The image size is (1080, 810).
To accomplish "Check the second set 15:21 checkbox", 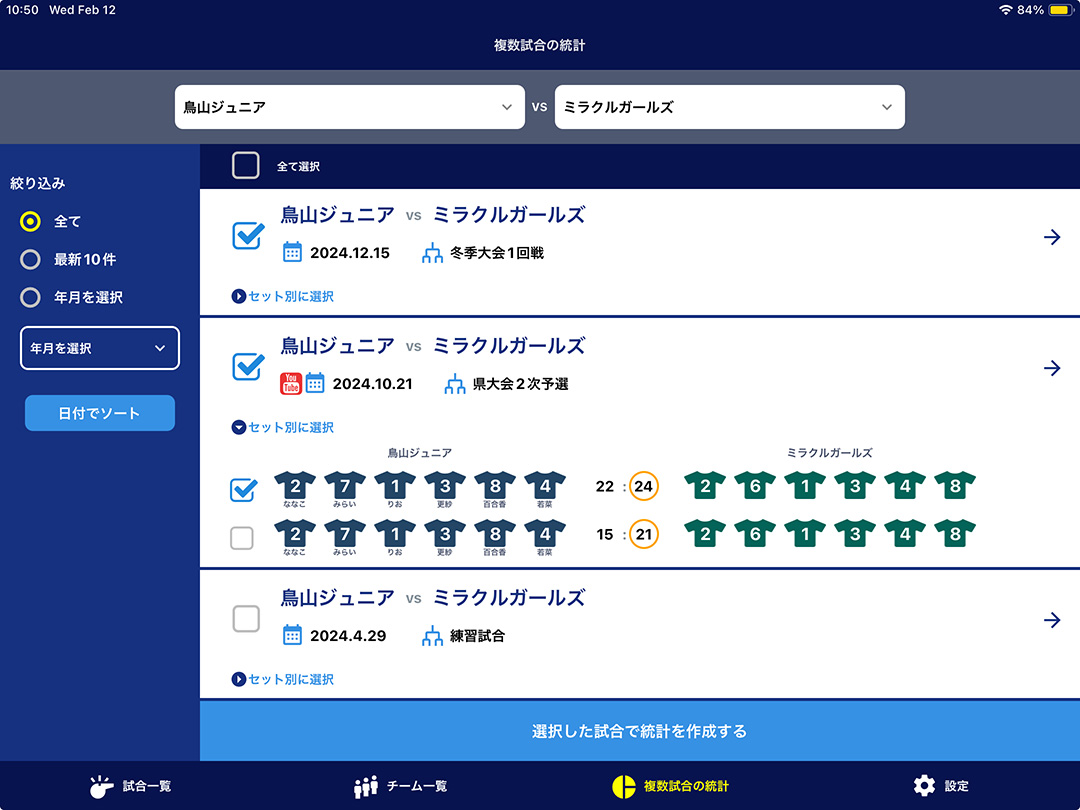I will (242, 538).
